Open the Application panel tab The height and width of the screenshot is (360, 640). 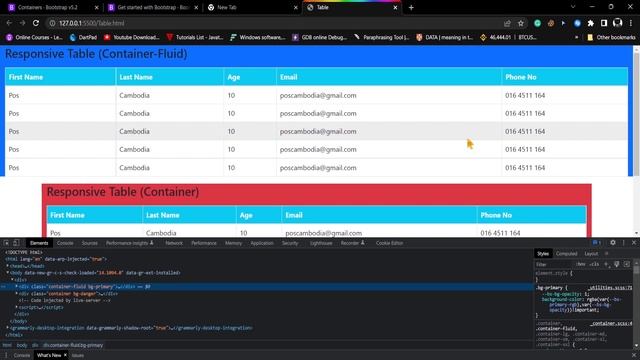click(262, 243)
